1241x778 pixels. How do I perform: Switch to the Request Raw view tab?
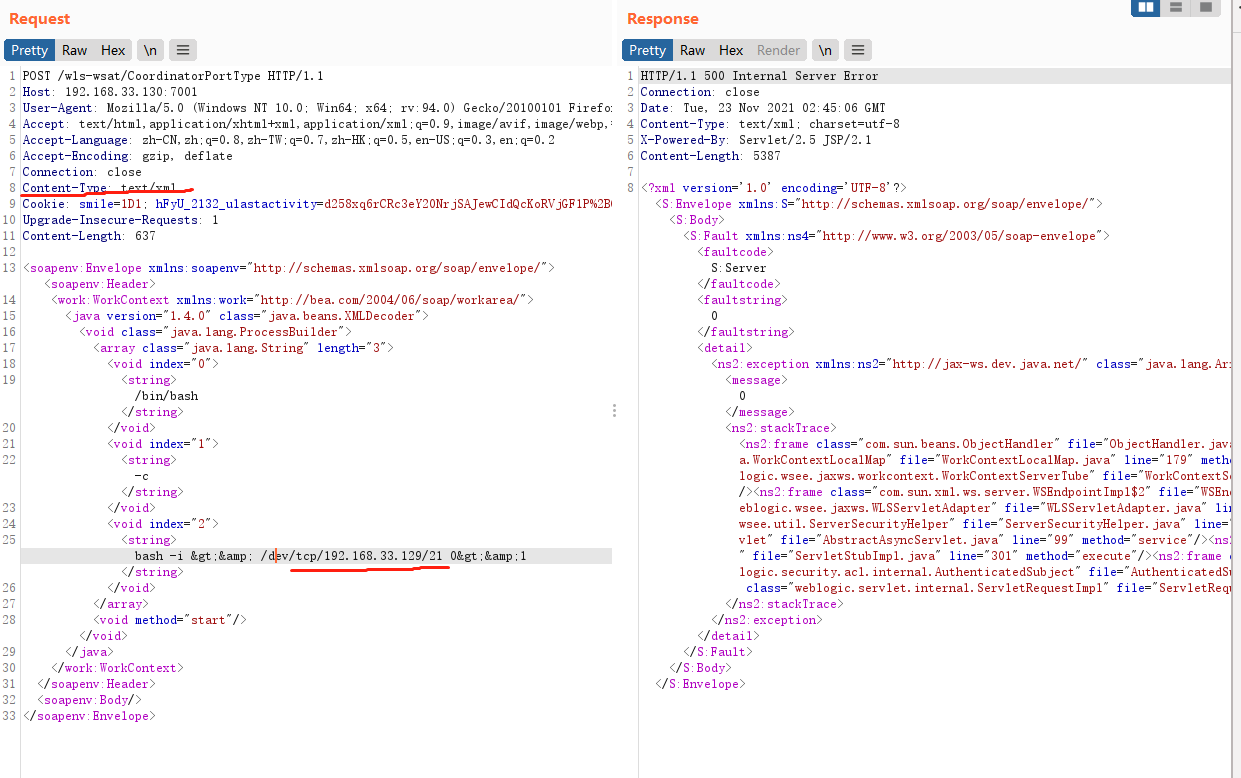74,50
